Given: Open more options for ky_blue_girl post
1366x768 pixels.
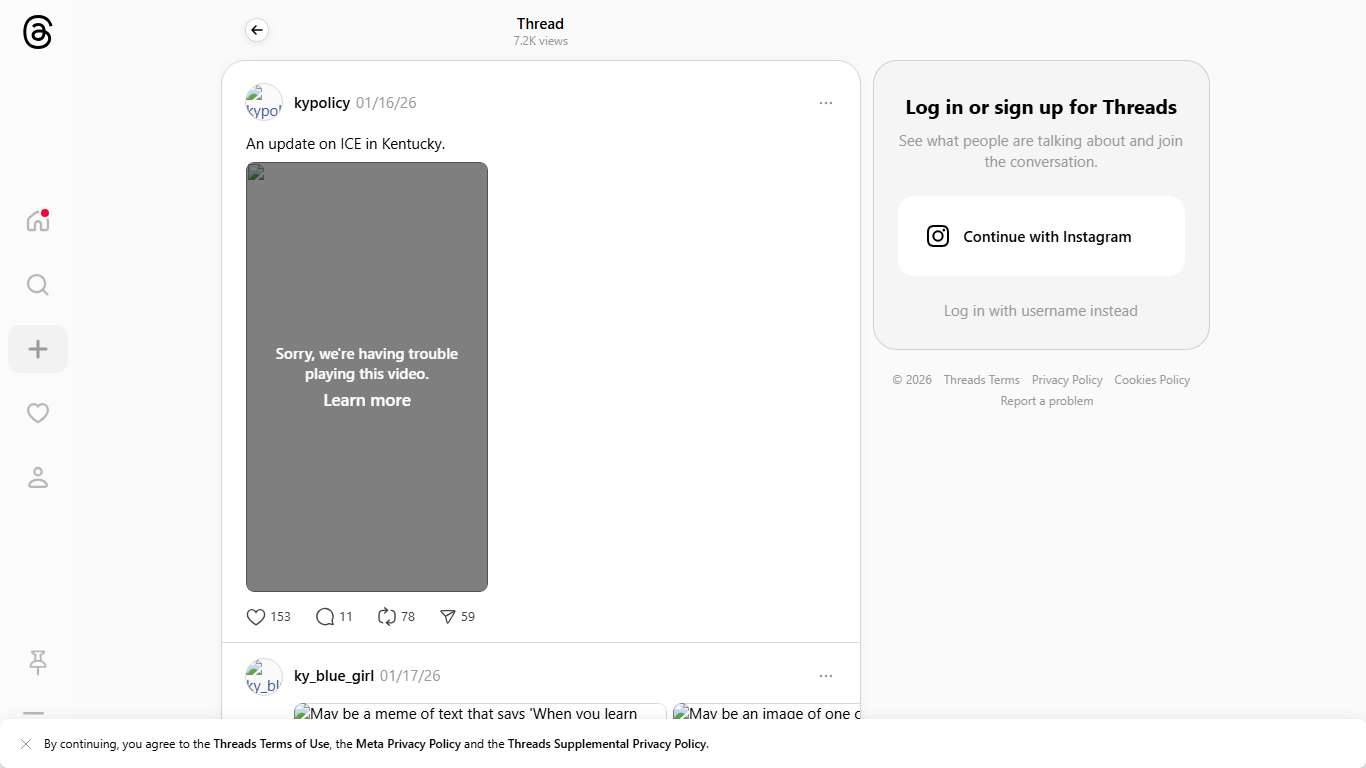Looking at the screenshot, I should [x=825, y=676].
